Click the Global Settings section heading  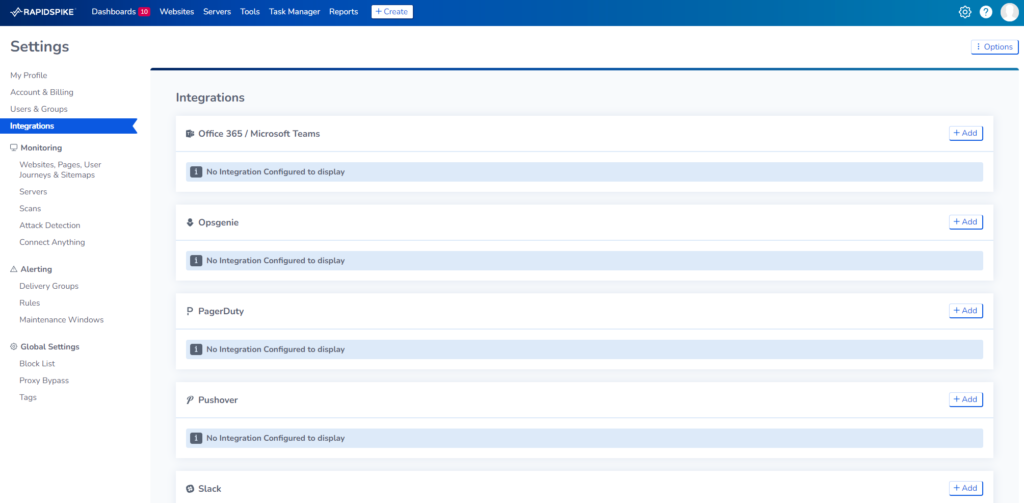50,347
